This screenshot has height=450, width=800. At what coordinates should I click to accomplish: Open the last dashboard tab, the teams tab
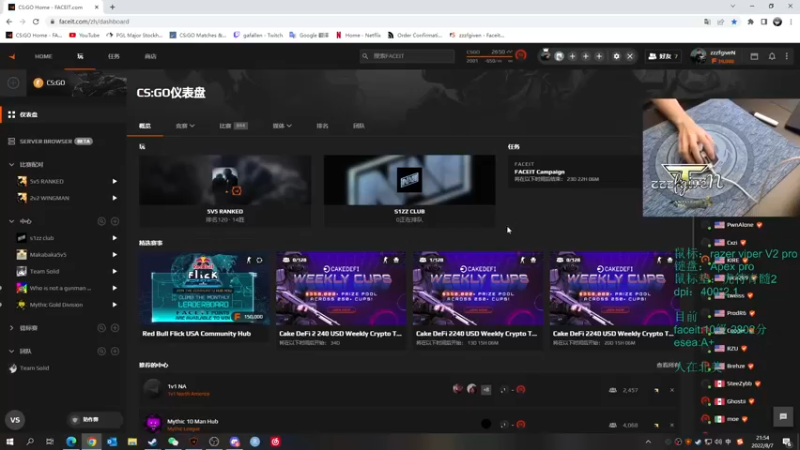pyautogui.click(x=359, y=126)
